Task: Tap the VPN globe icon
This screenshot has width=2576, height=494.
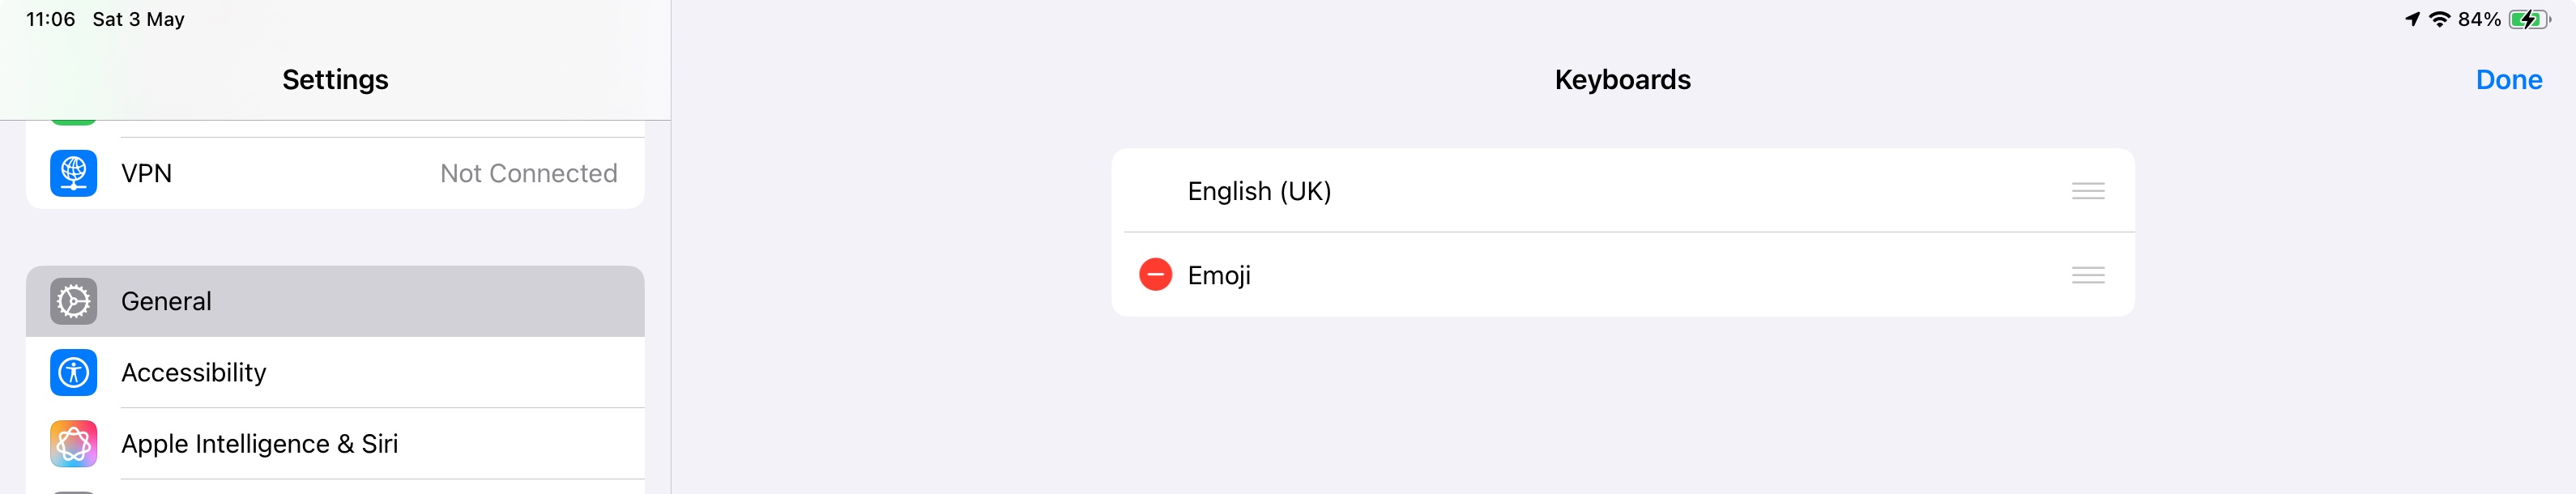Action: tap(73, 173)
